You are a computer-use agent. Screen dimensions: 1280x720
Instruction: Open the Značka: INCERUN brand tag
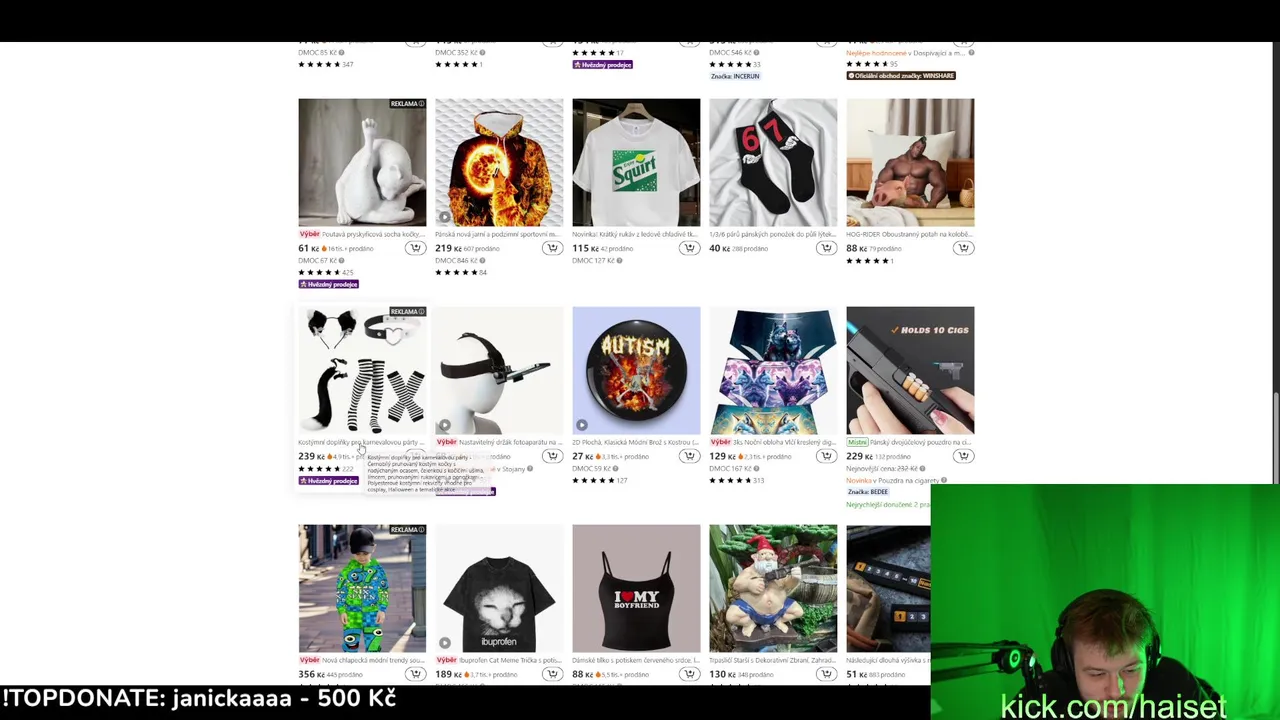click(x=735, y=76)
